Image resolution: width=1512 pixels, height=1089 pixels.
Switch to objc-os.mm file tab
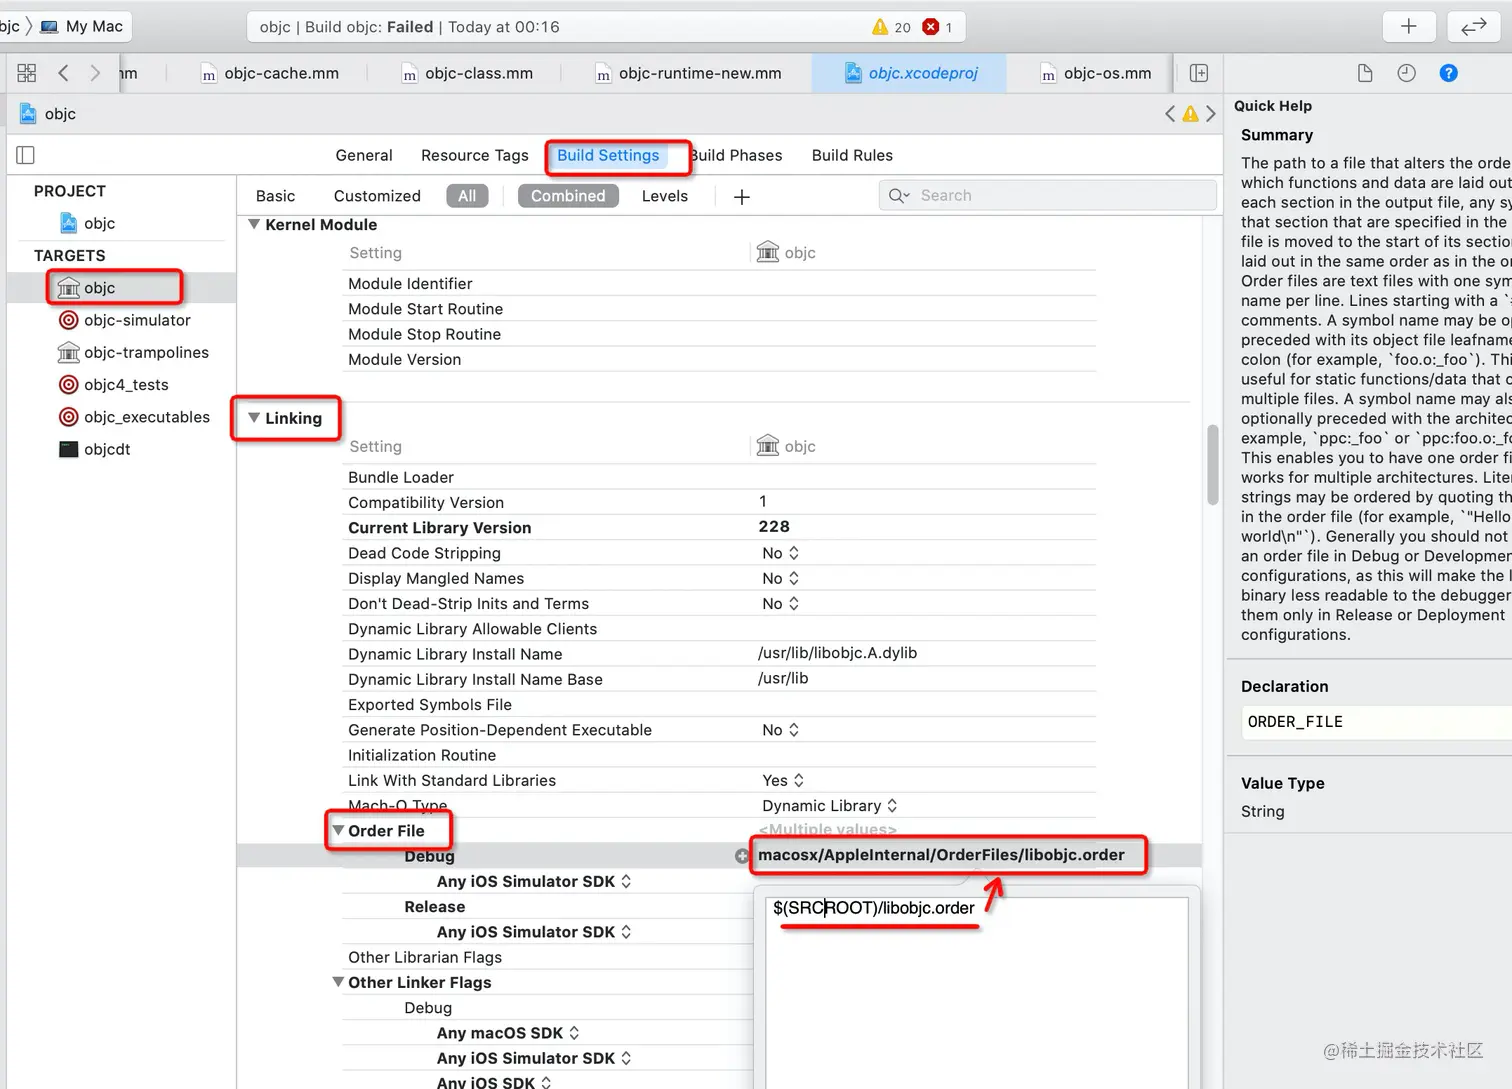point(1096,73)
